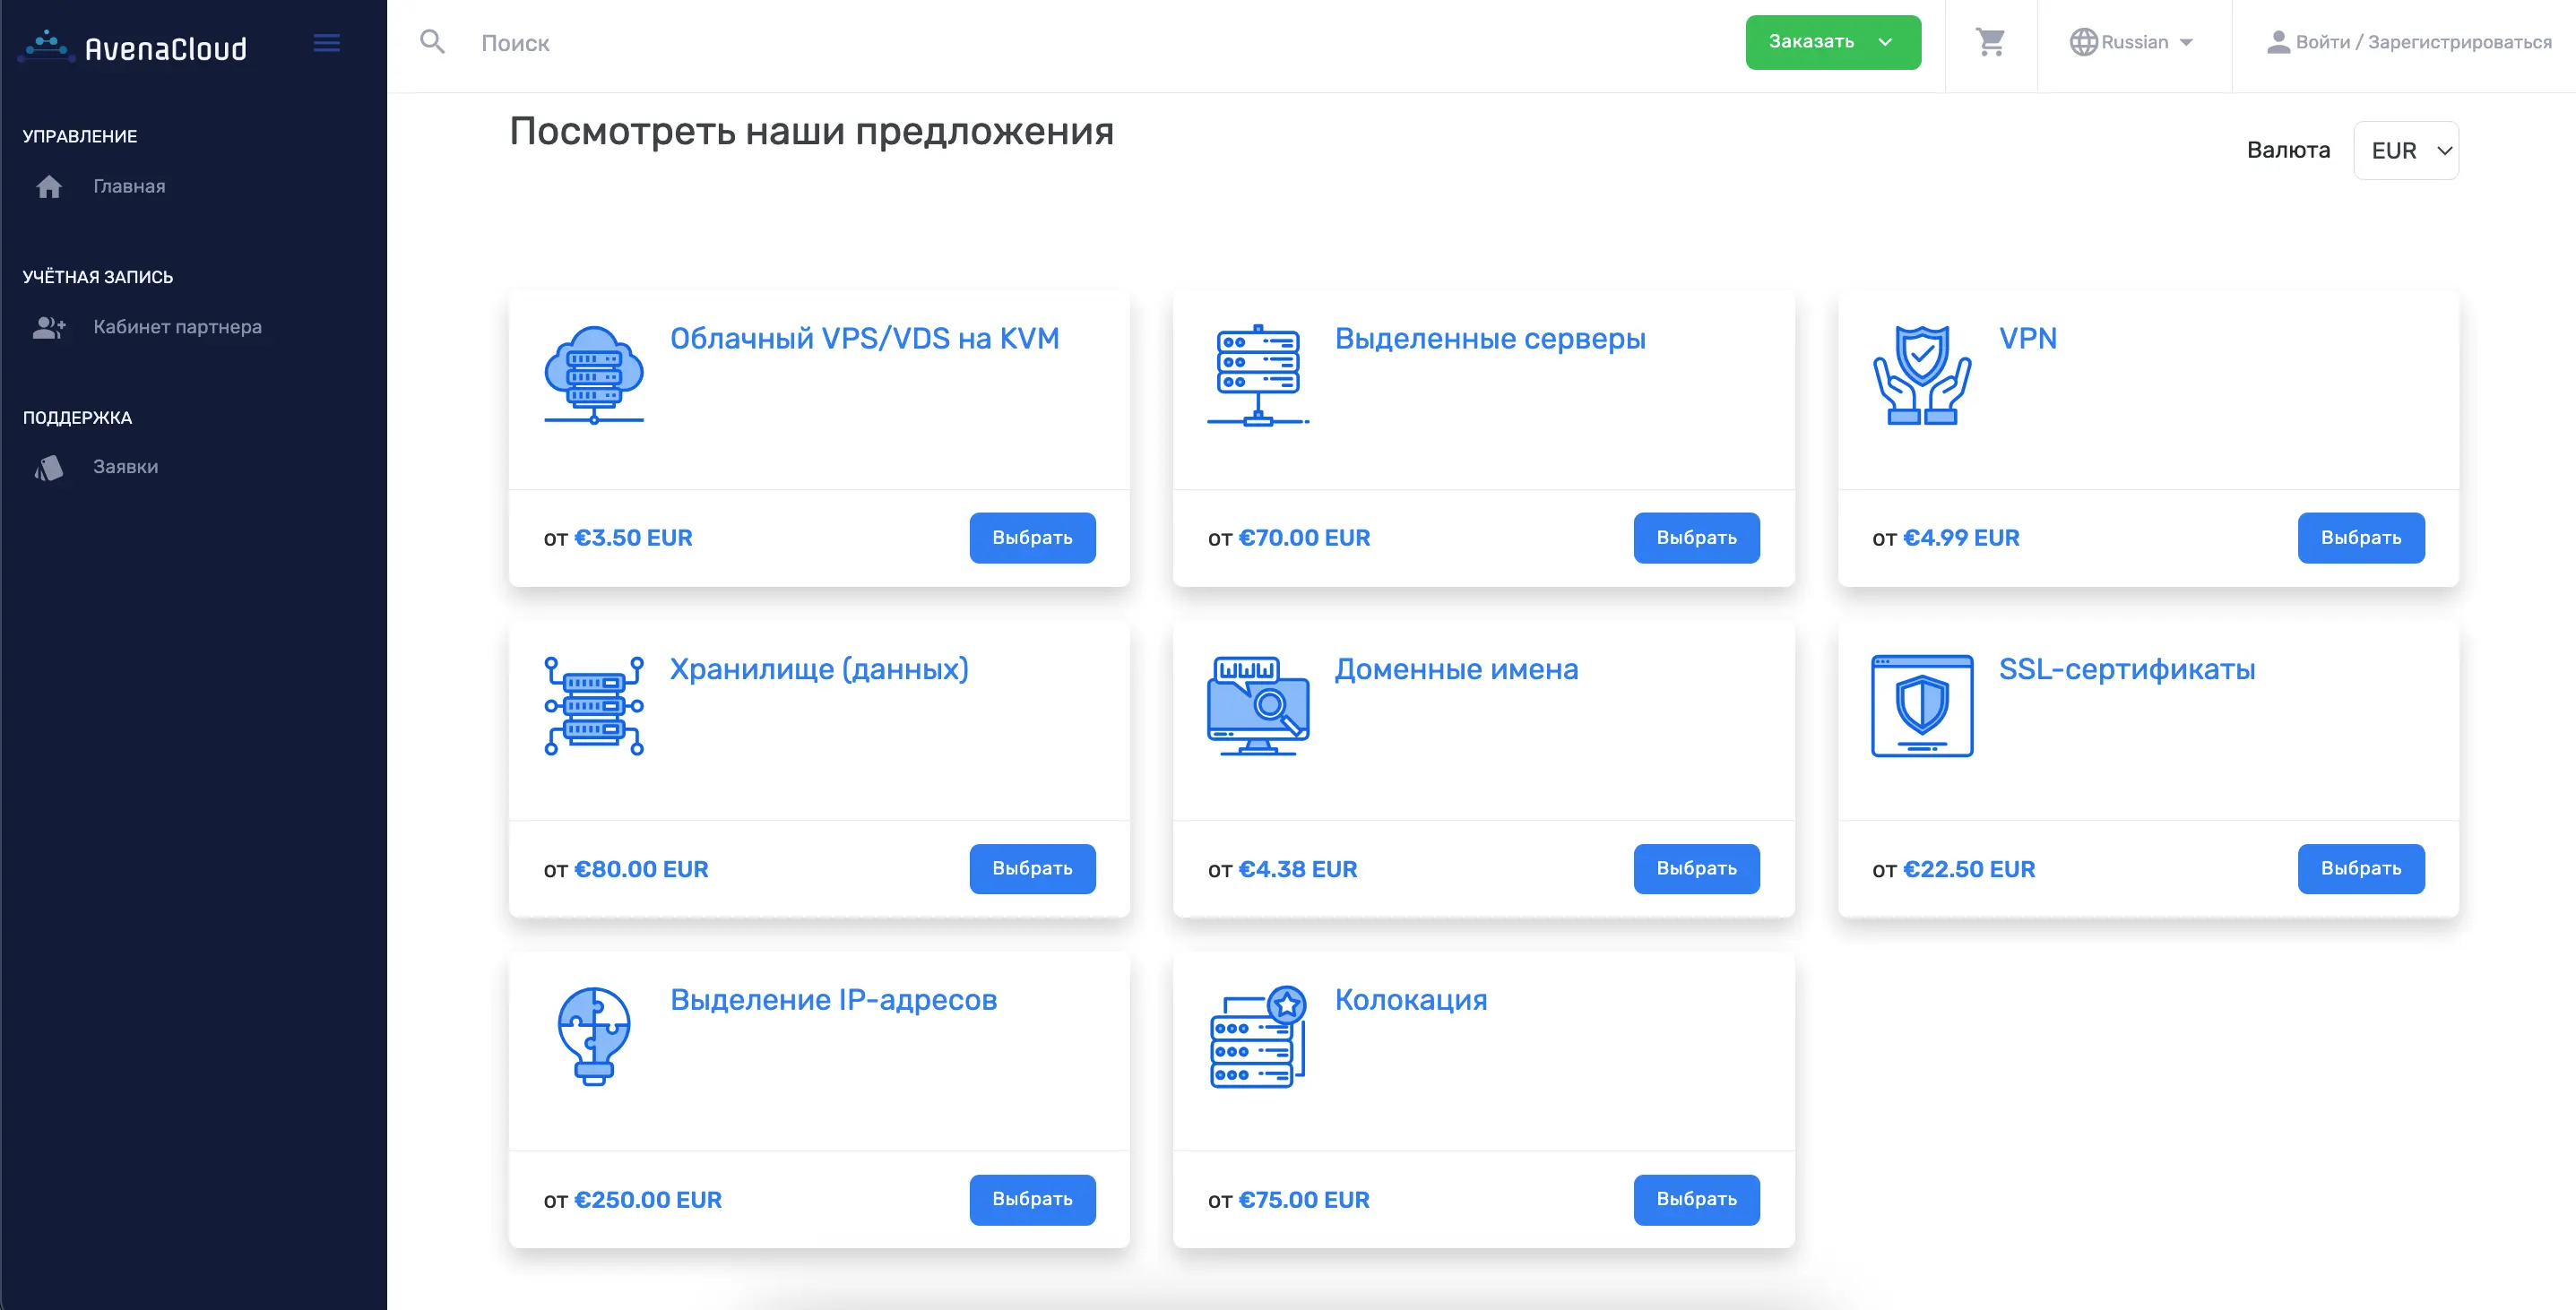The width and height of the screenshot is (2576, 1310).
Task: Click the search magnifier icon
Action: click(x=432, y=42)
